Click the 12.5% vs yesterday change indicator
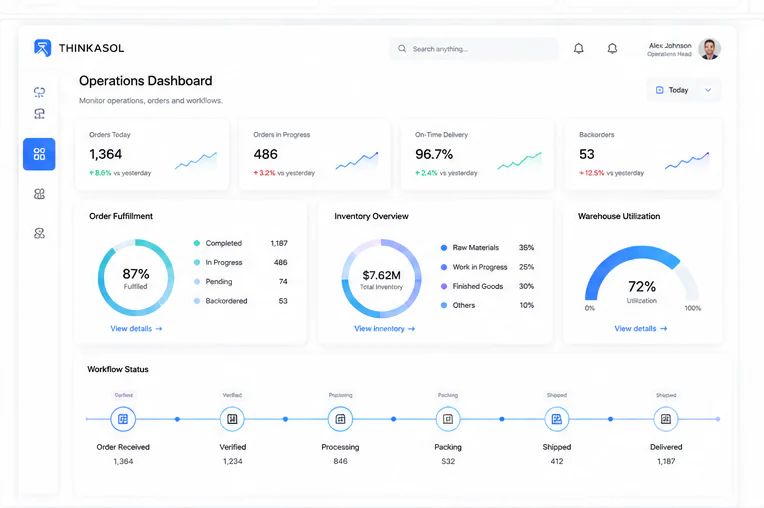The image size is (764, 508). coord(611,173)
